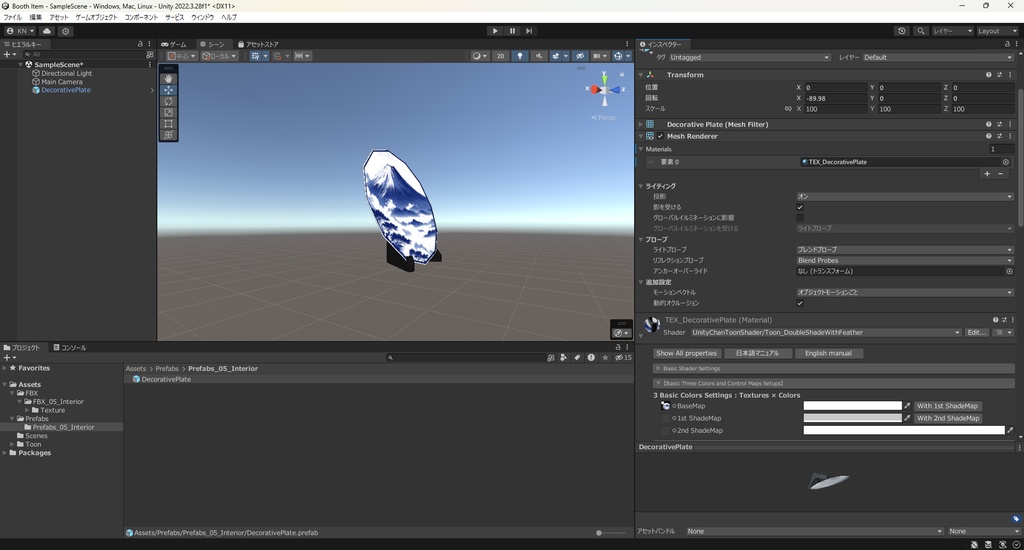The height and width of the screenshot is (550, 1024).
Task: Open Transform preset settings icon
Action: tap(999, 74)
